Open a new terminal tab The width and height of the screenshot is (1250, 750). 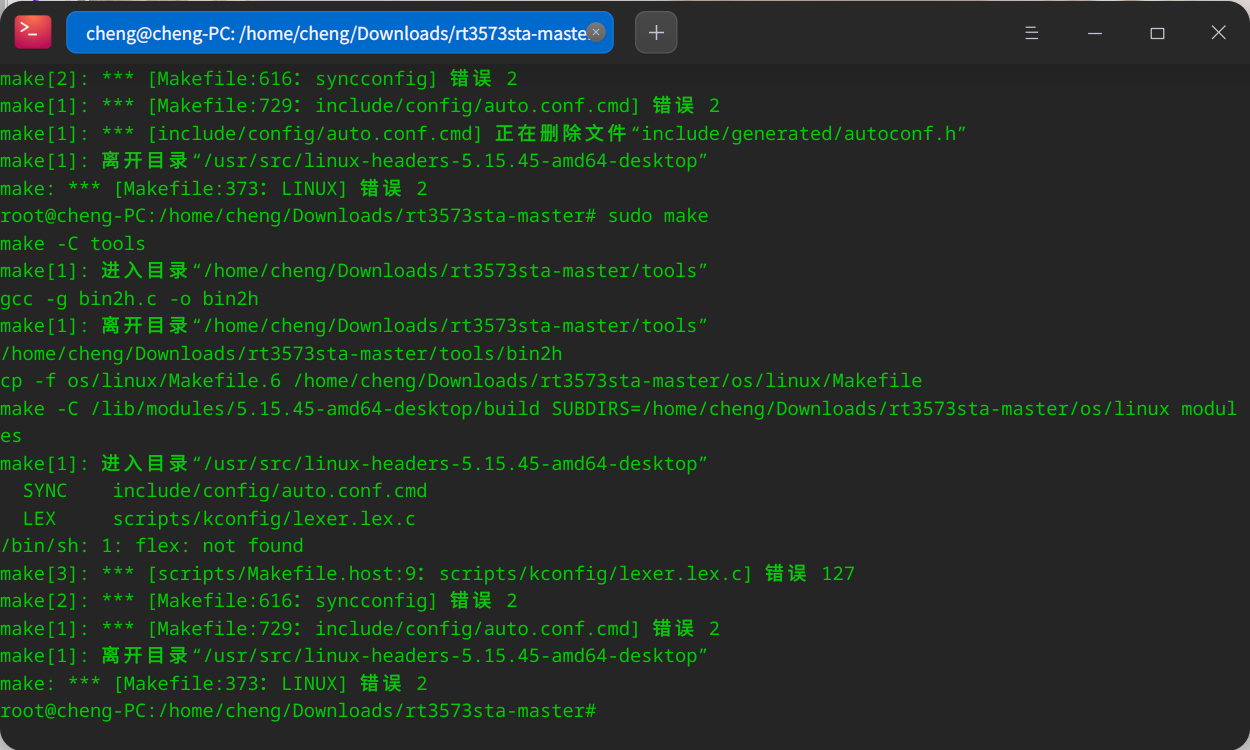[656, 33]
